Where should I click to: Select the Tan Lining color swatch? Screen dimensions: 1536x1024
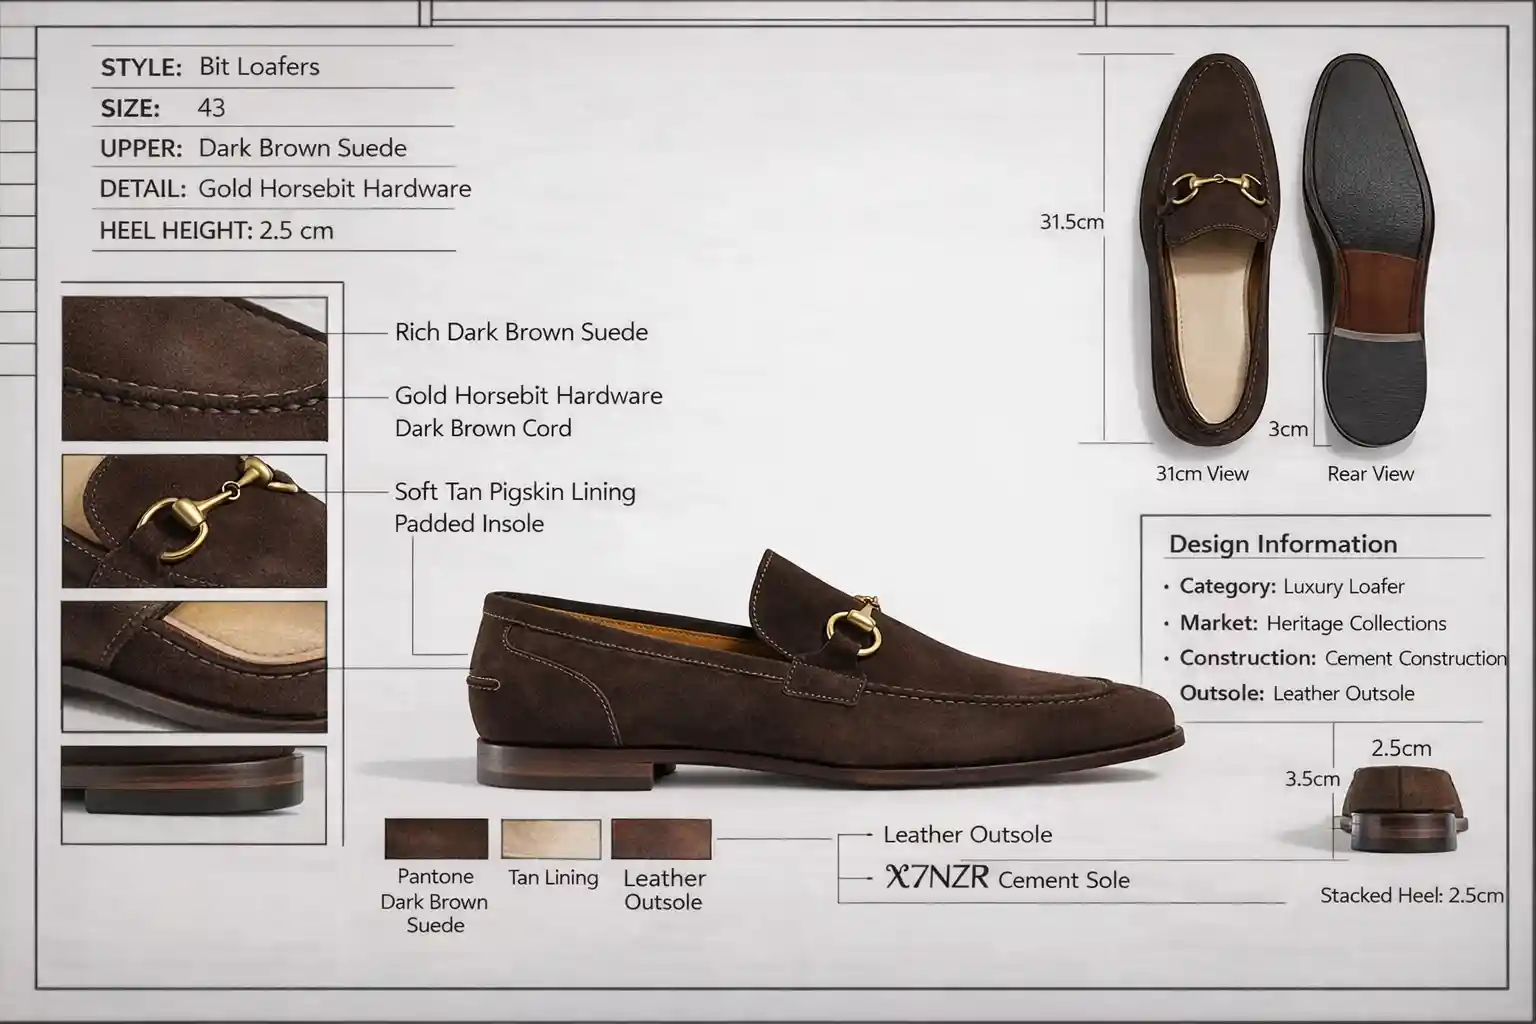pyautogui.click(x=551, y=839)
